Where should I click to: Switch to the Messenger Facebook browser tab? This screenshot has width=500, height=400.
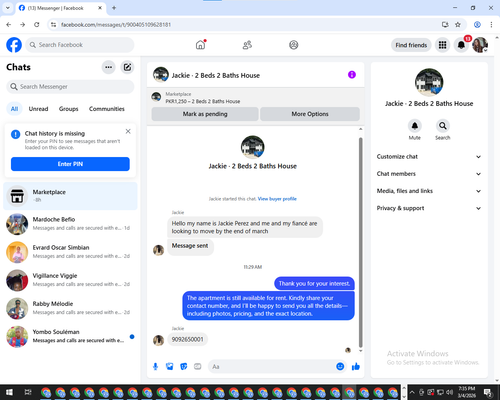tap(60, 8)
